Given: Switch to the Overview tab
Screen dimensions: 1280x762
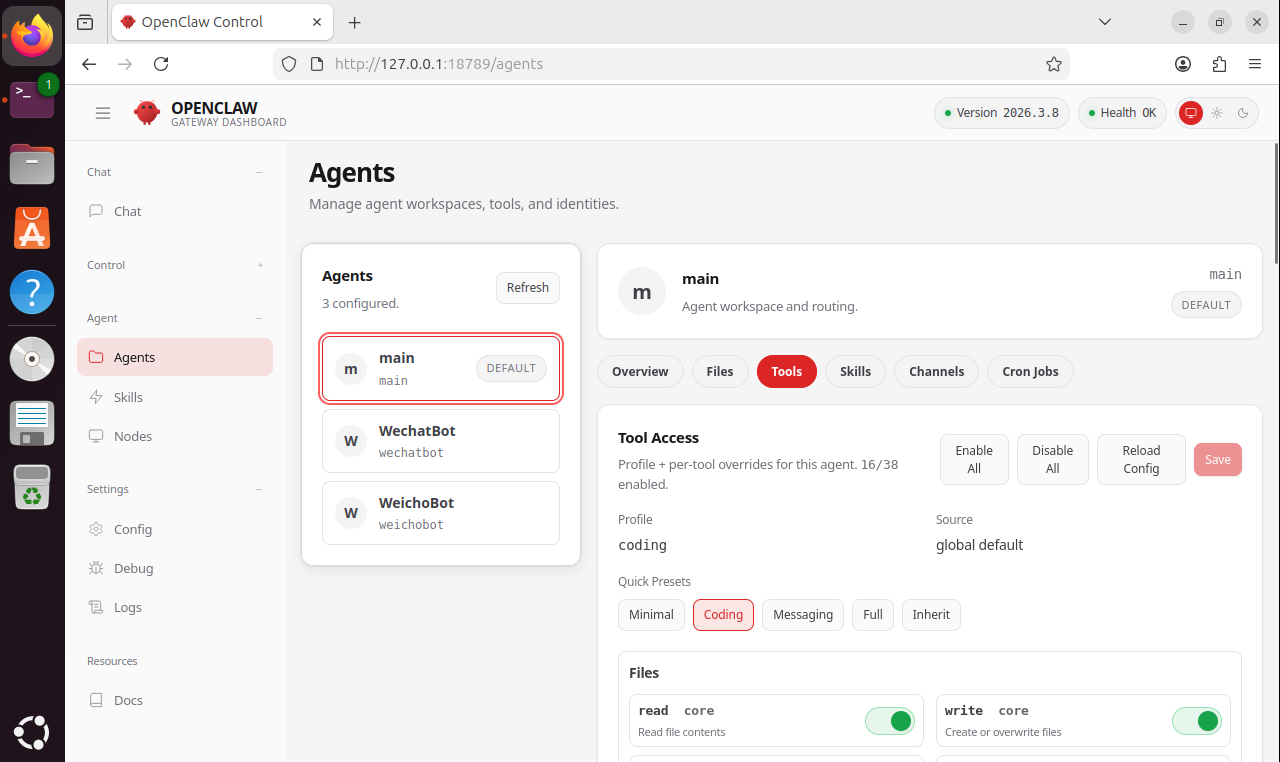Looking at the screenshot, I should (x=640, y=371).
